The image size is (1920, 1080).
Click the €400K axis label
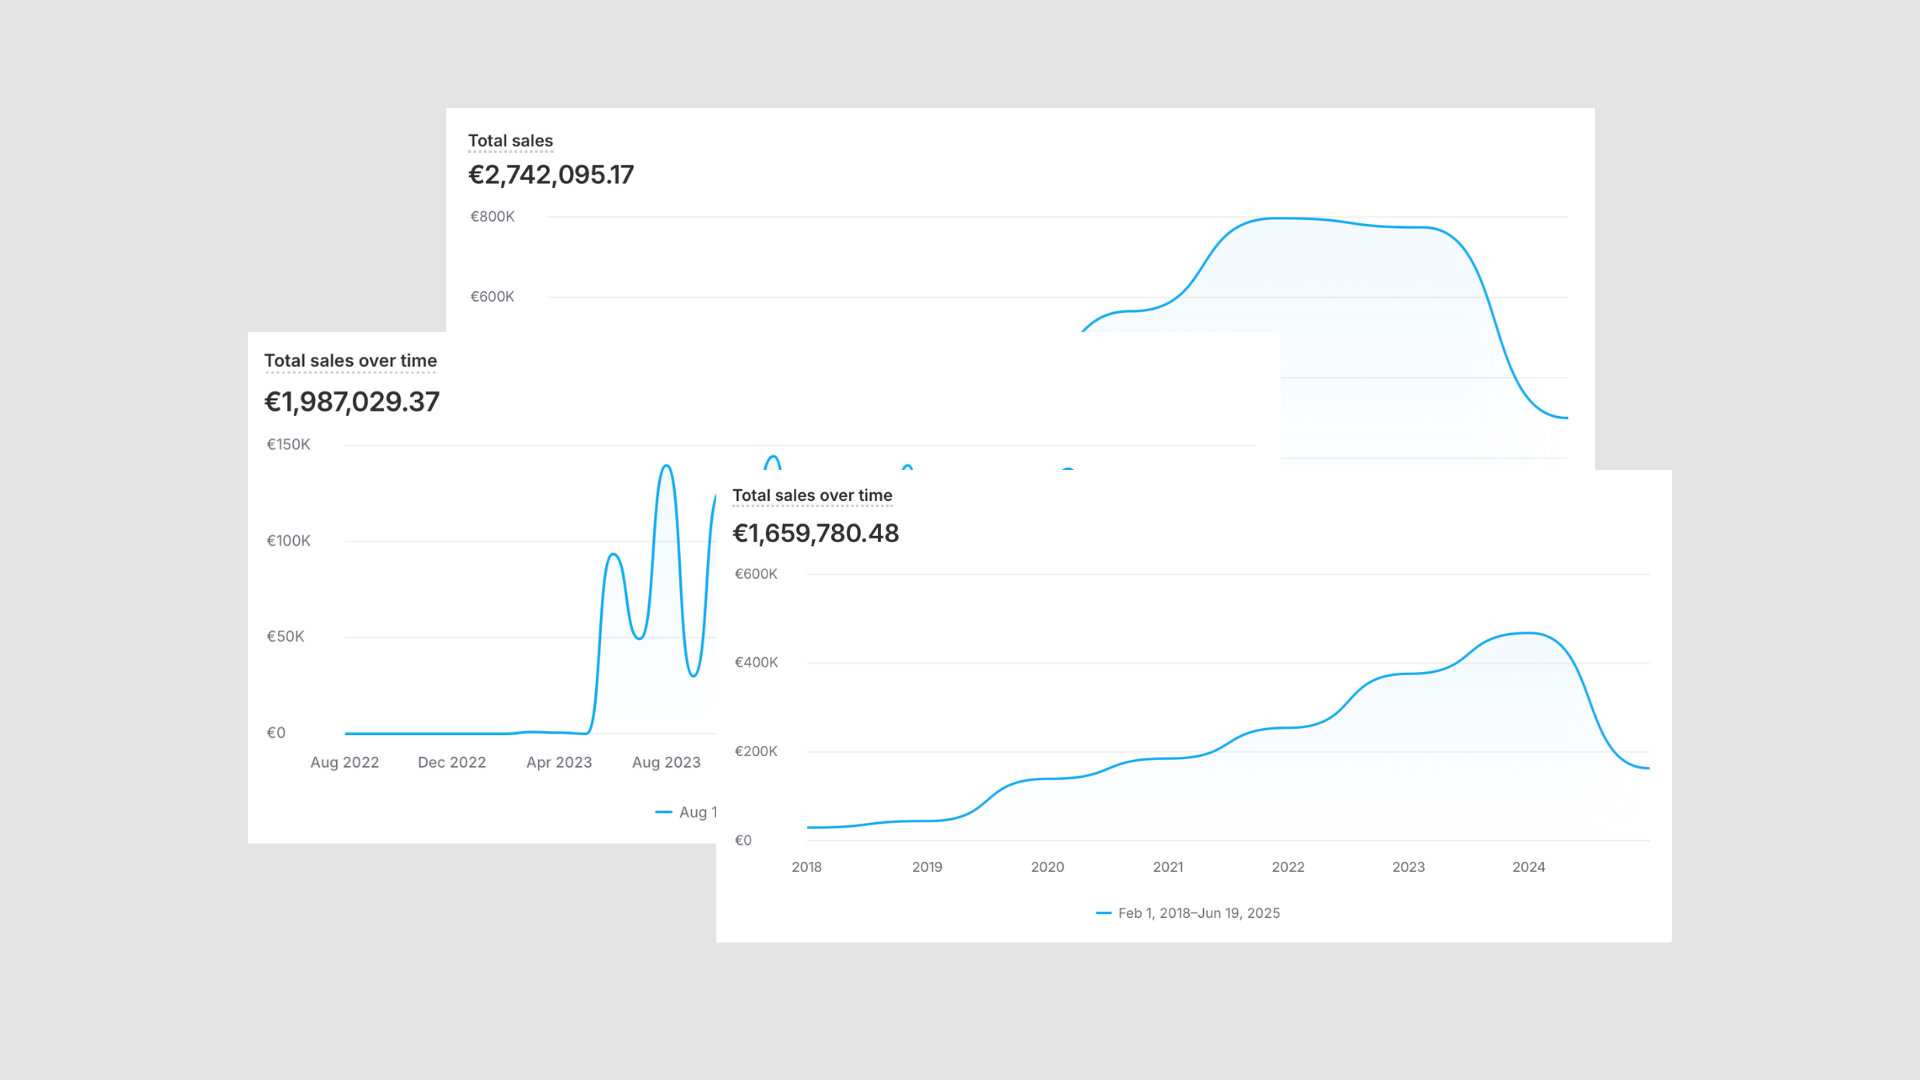coord(756,662)
